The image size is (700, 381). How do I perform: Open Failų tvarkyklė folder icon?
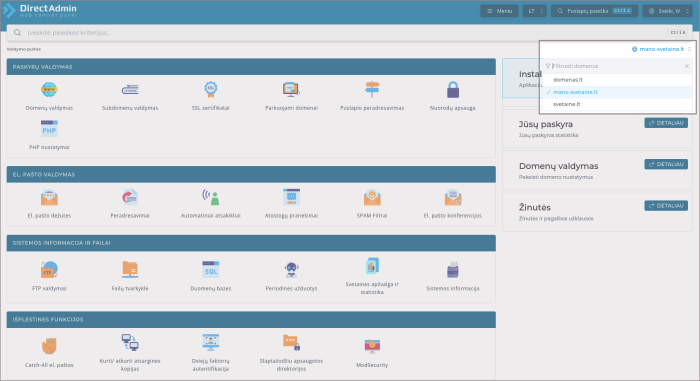point(130,270)
